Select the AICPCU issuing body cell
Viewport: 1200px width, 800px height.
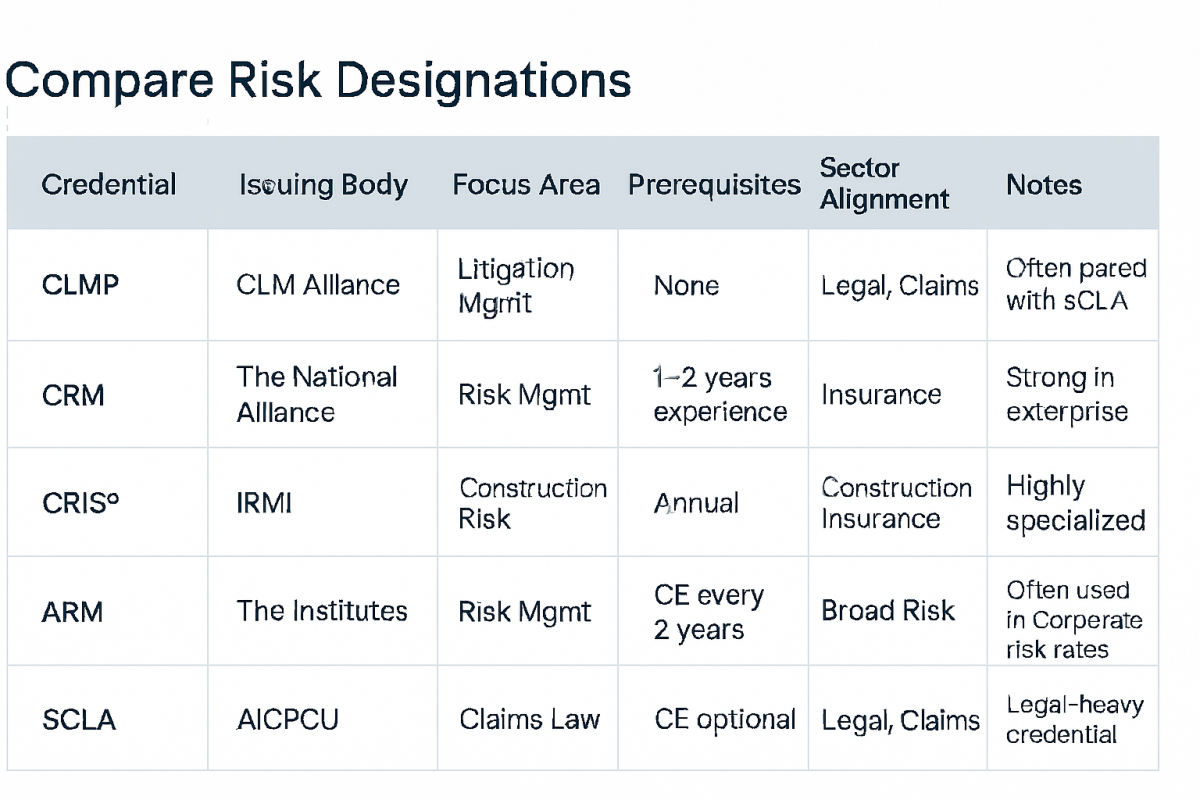coord(289,719)
